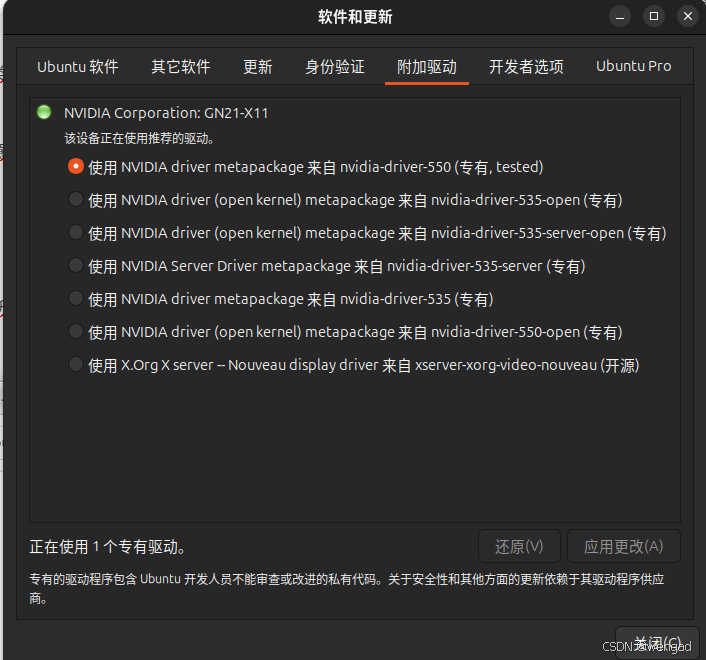Go to the 更新 tab
The image size is (706, 660).
click(258, 67)
